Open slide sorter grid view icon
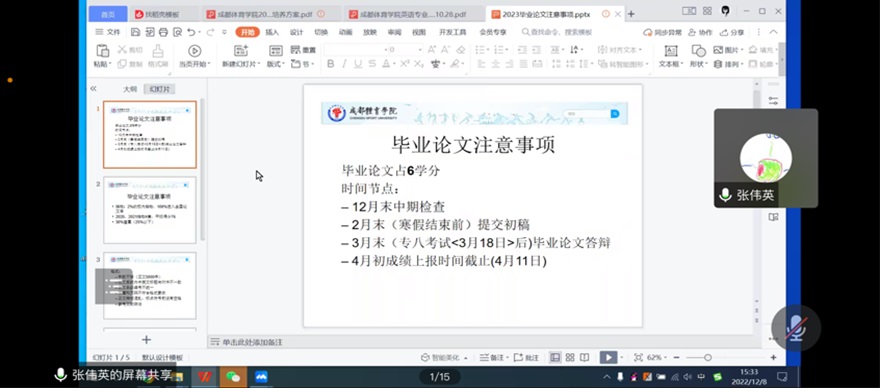 point(570,357)
